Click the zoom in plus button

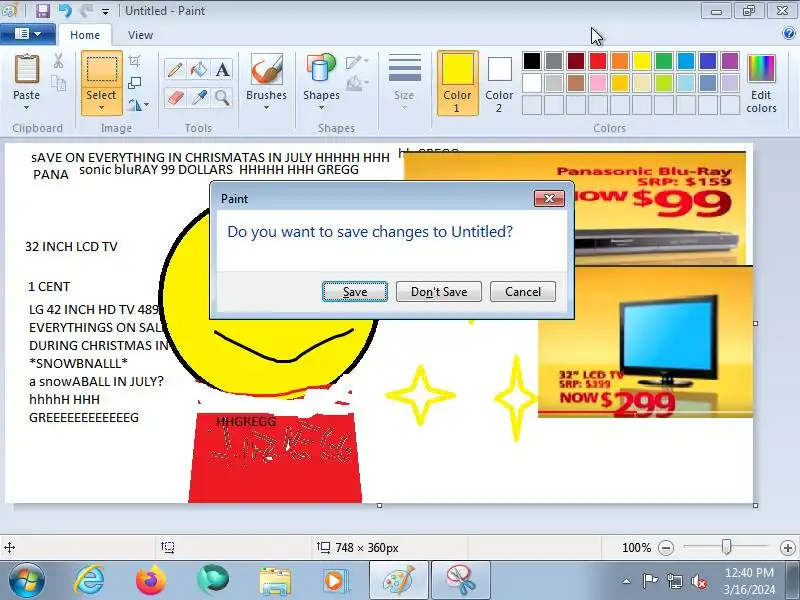788,548
